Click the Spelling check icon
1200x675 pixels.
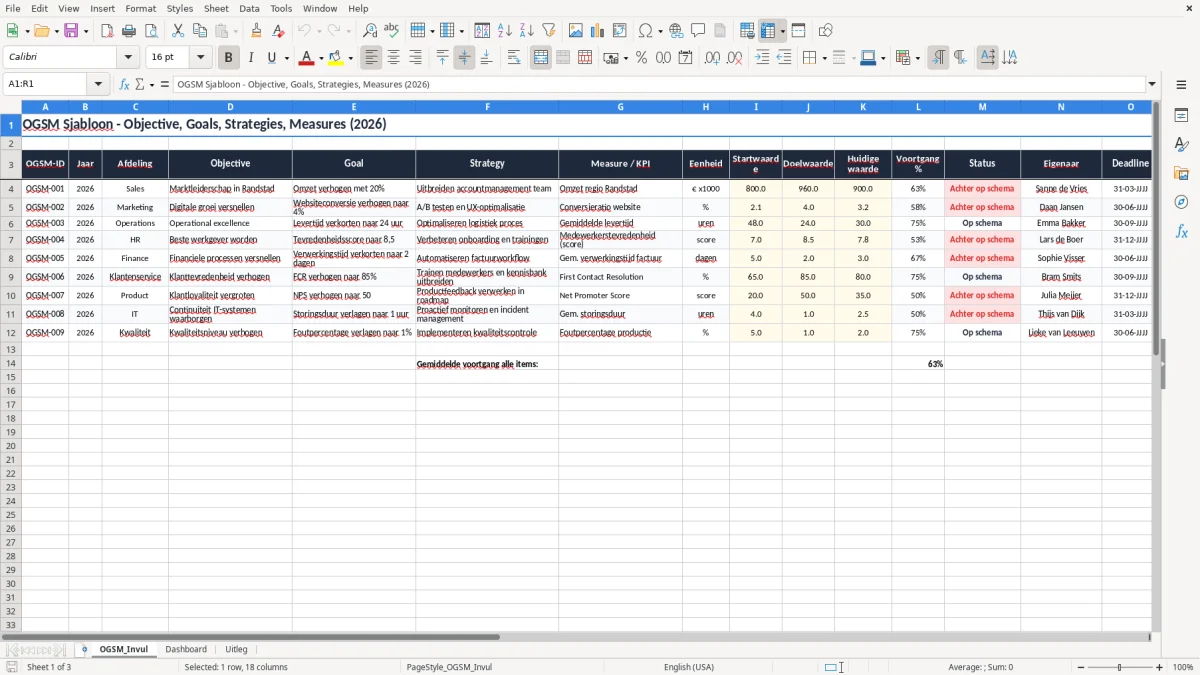tap(391, 31)
